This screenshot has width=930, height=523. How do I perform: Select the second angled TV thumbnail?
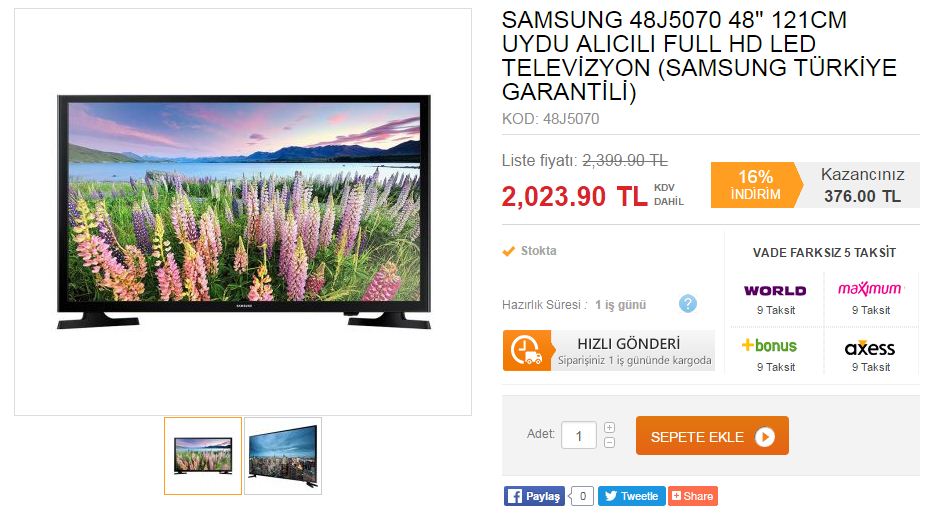[283, 456]
